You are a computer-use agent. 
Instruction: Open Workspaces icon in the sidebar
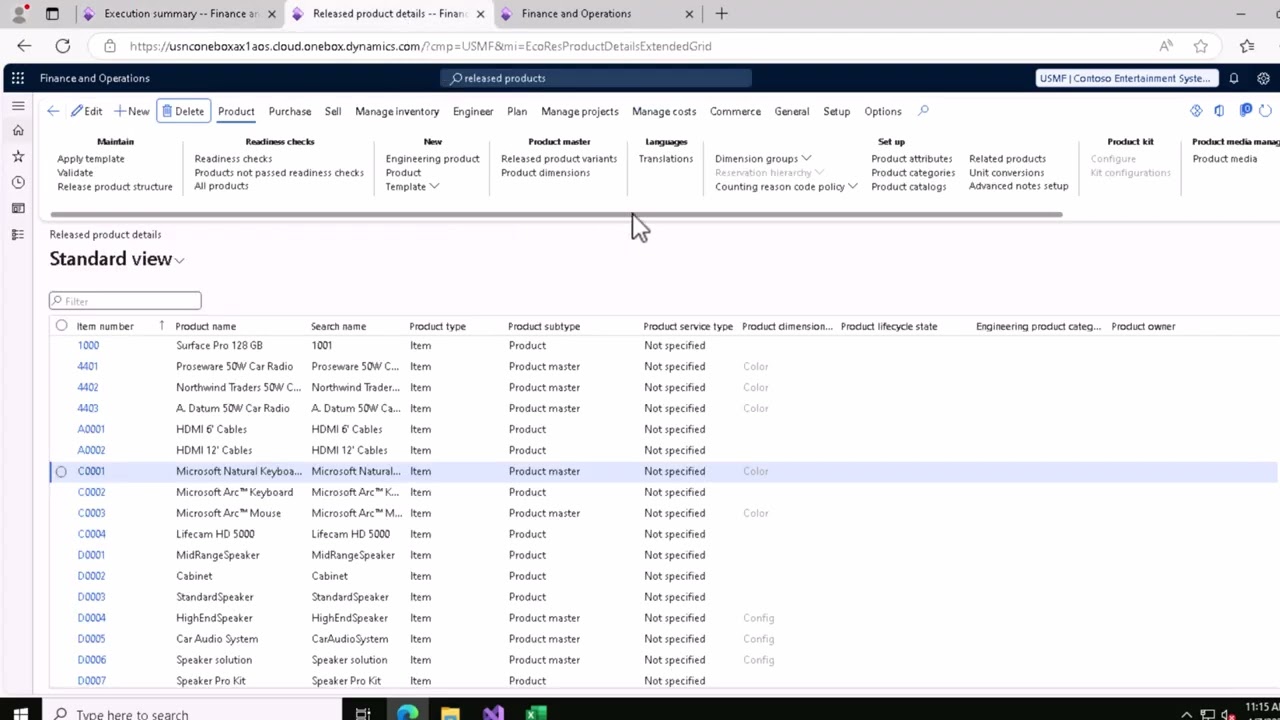18,208
